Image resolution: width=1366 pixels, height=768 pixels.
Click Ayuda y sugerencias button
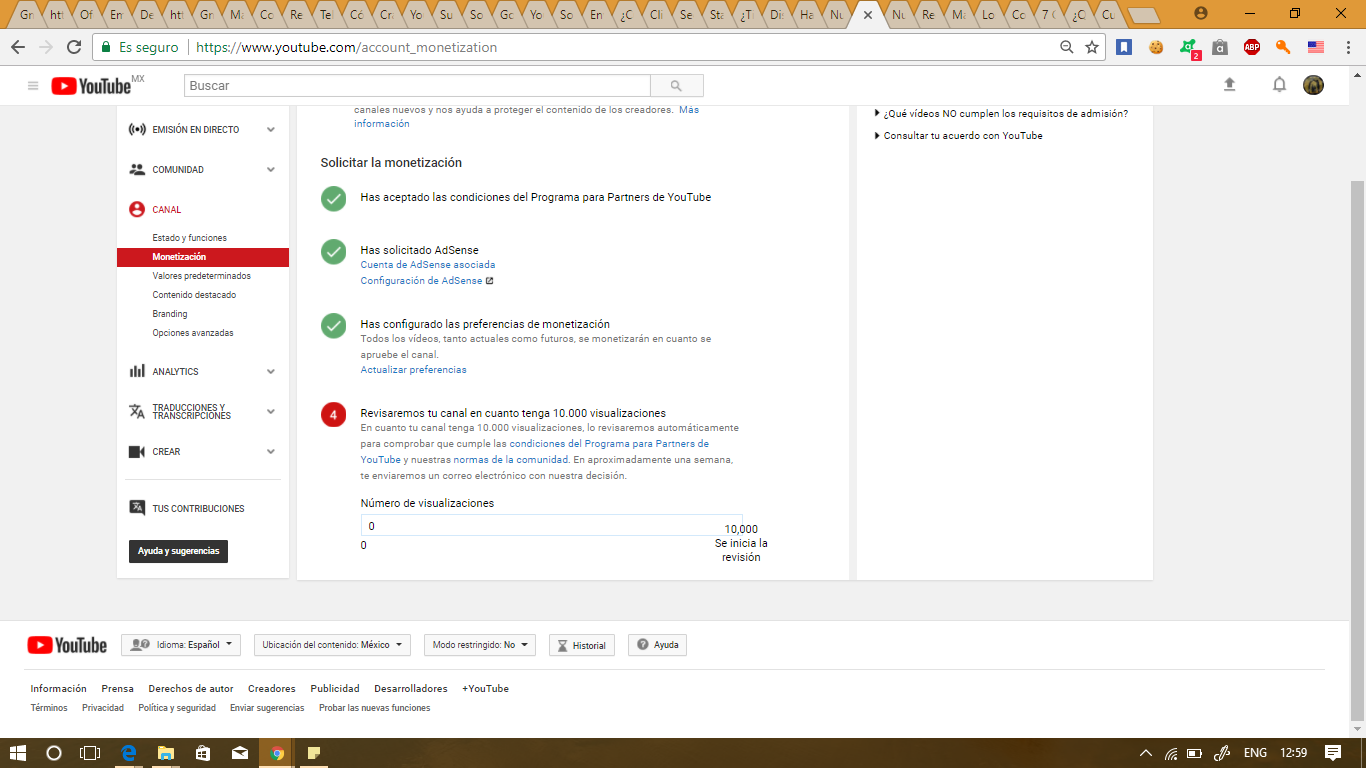(x=178, y=551)
